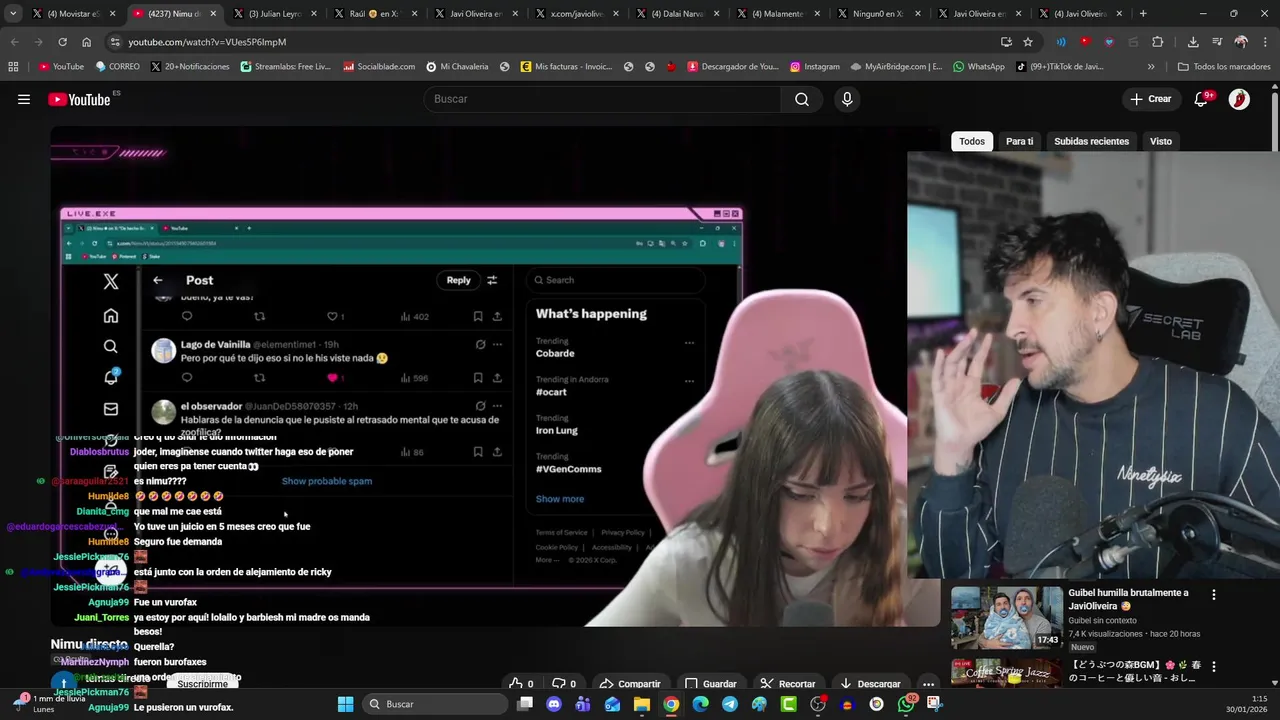Reload the page in Chrome
1280x720 pixels.
tap(62, 42)
